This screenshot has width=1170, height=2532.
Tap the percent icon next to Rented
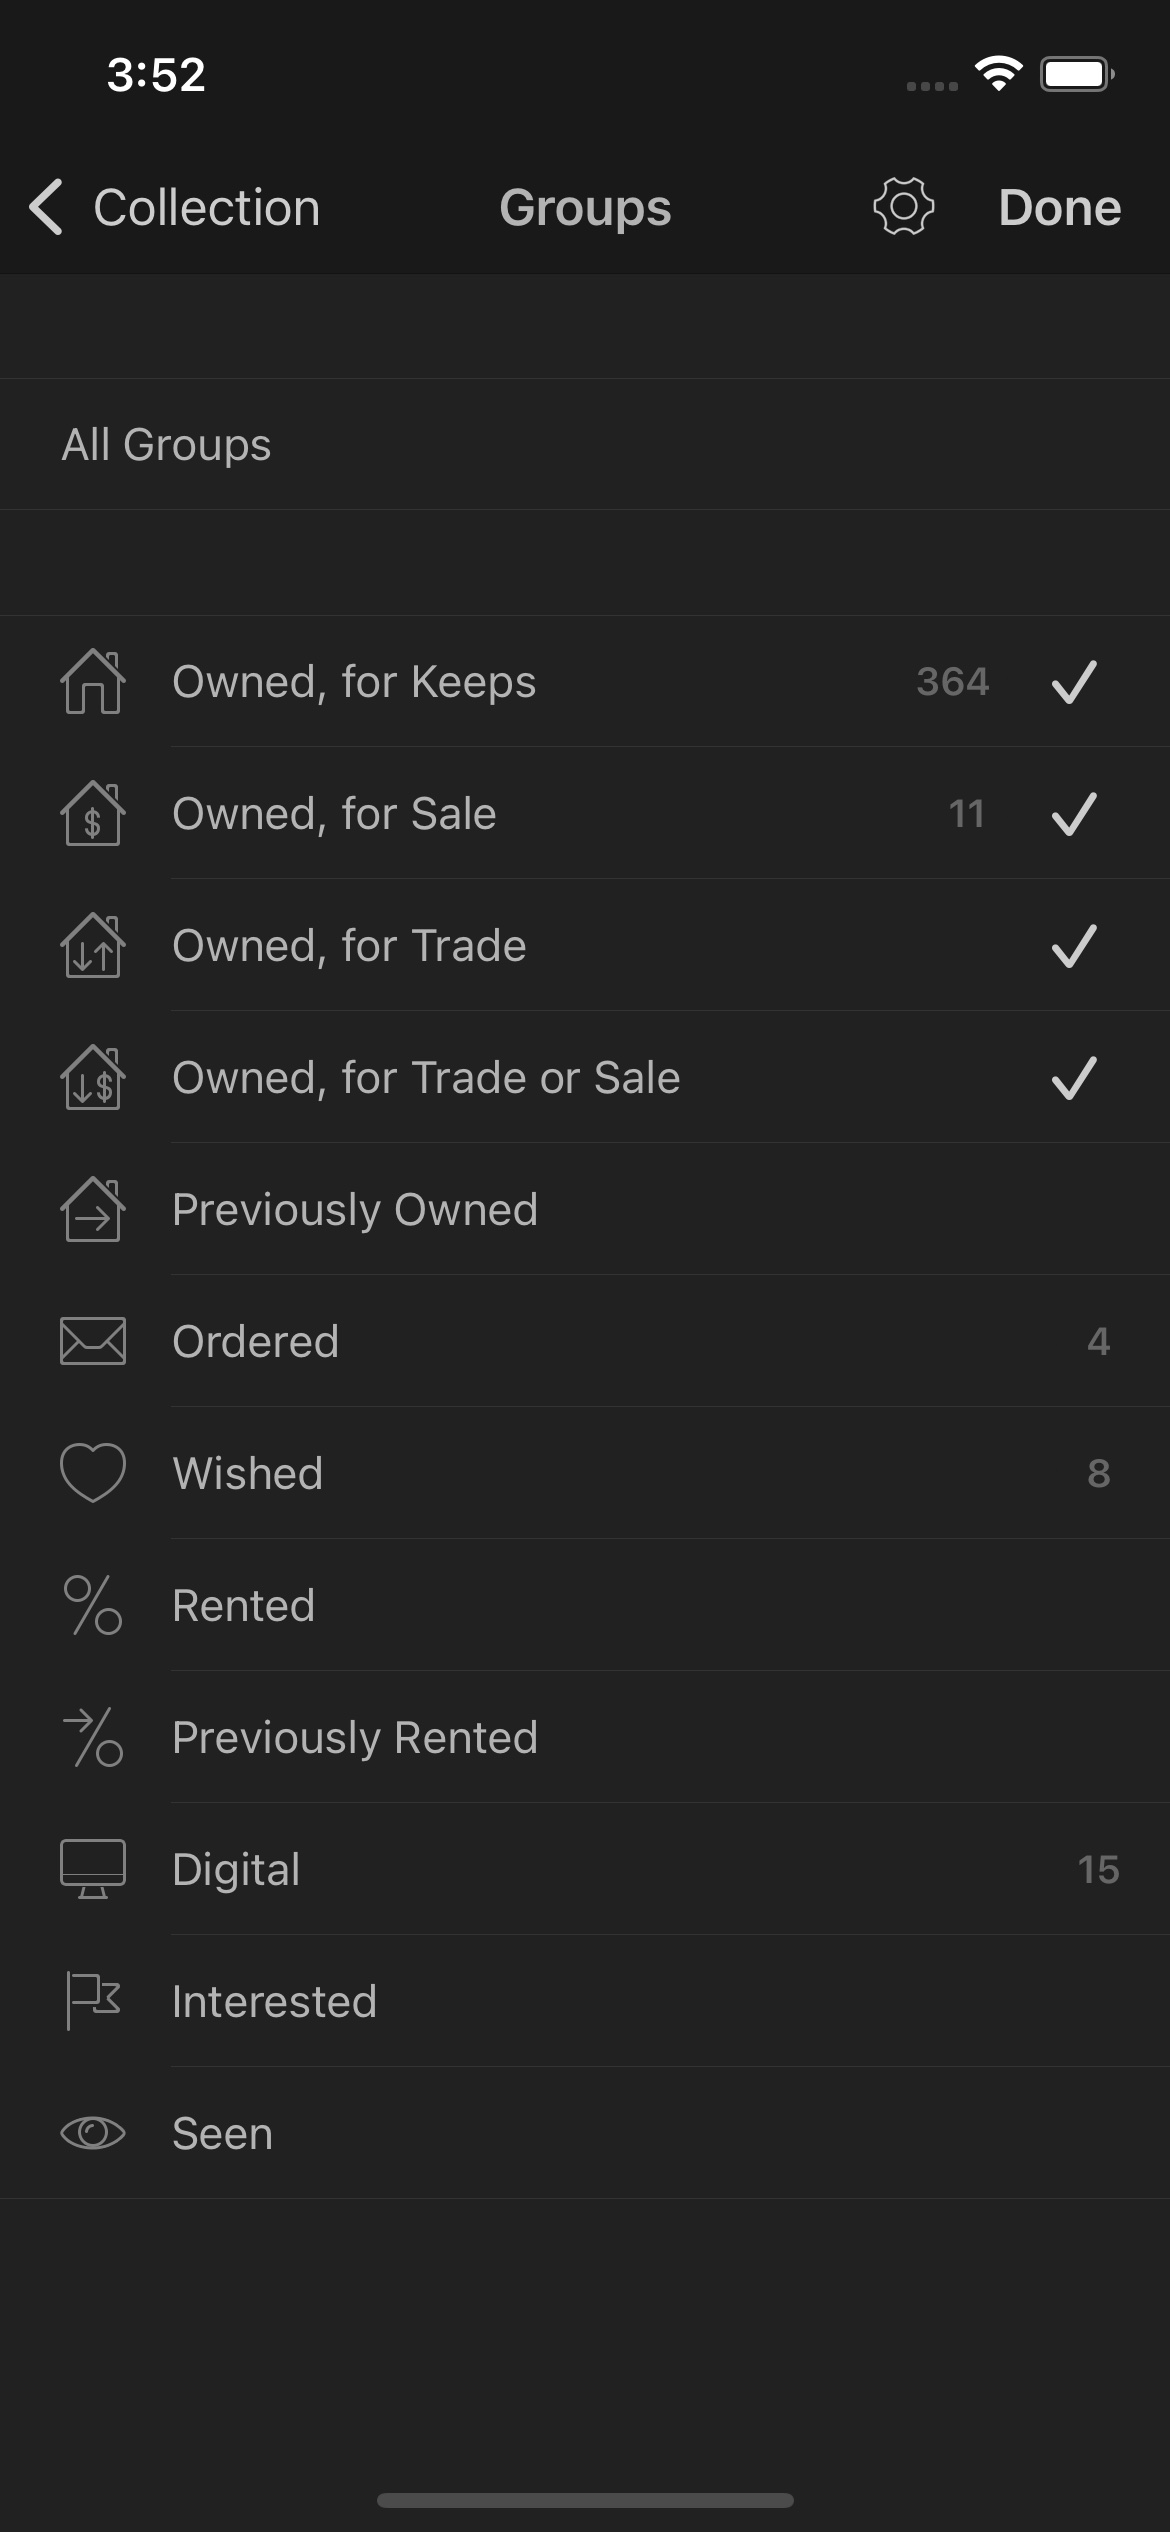(x=93, y=1605)
